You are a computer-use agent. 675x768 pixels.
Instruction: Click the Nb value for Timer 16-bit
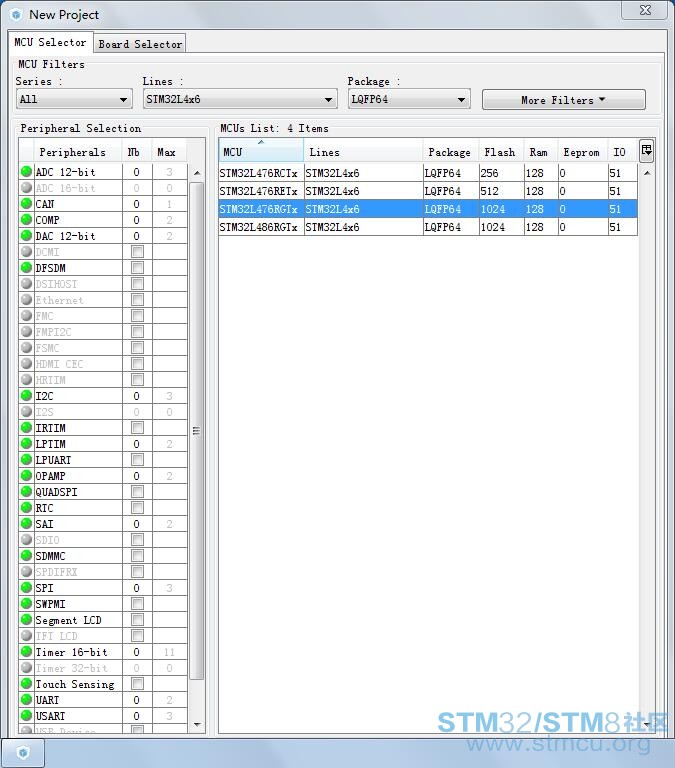(x=137, y=652)
